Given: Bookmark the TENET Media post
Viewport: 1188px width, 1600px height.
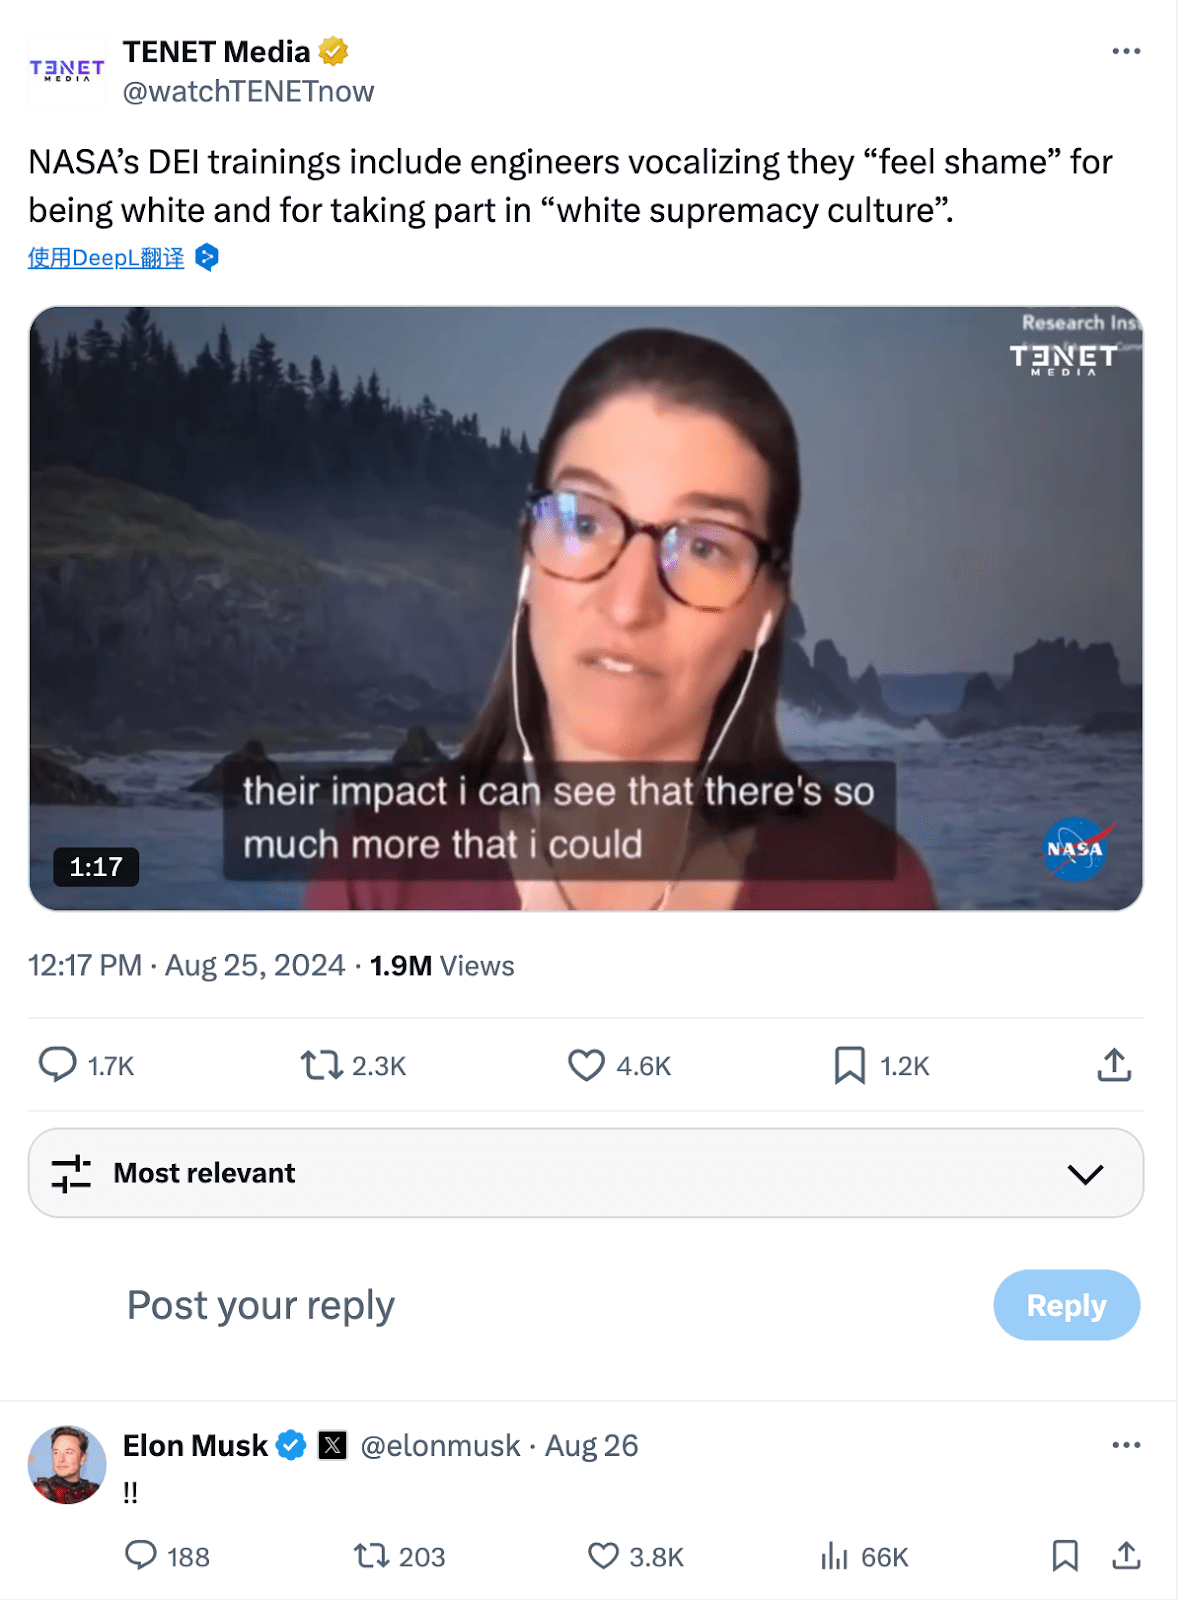Looking at the screenshot, I should coord(849,1065).
